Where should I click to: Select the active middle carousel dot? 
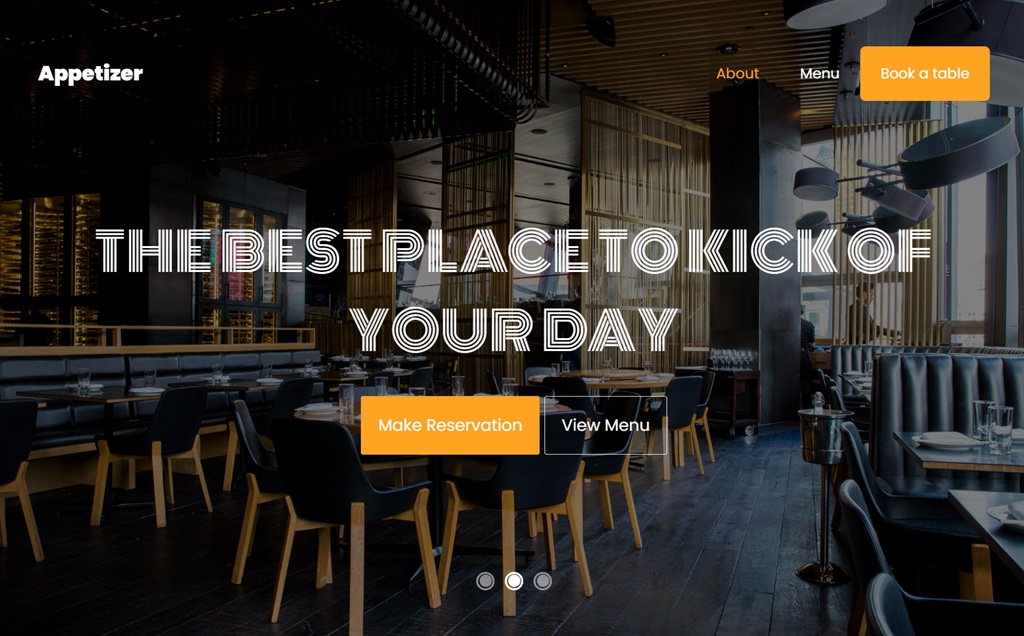point(514,580)
